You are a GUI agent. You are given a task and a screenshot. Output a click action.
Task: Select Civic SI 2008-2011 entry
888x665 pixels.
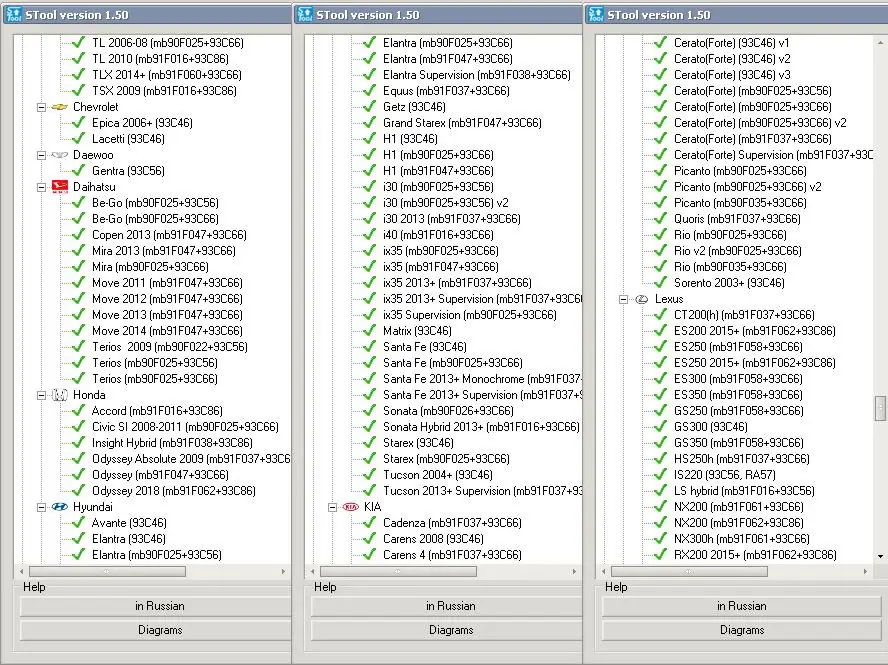coord(185,427)
